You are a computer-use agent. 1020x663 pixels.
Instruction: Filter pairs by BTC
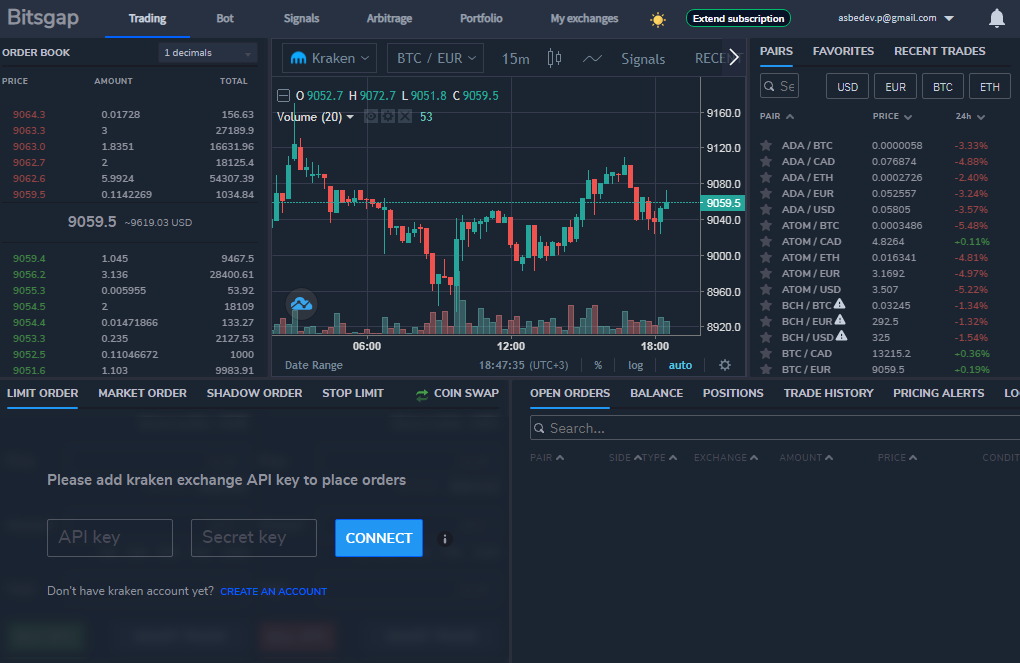[x=943, y=87]
